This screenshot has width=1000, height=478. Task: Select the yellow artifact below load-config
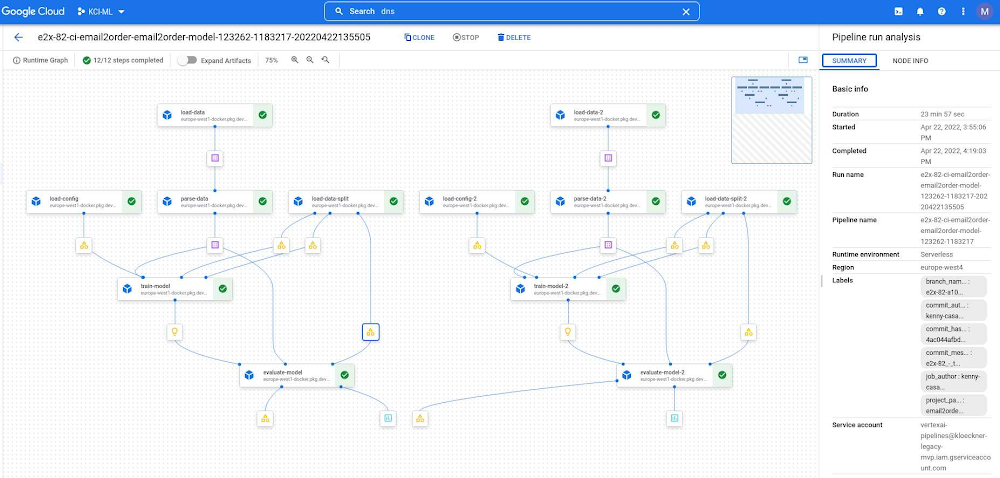click(84, 245)
